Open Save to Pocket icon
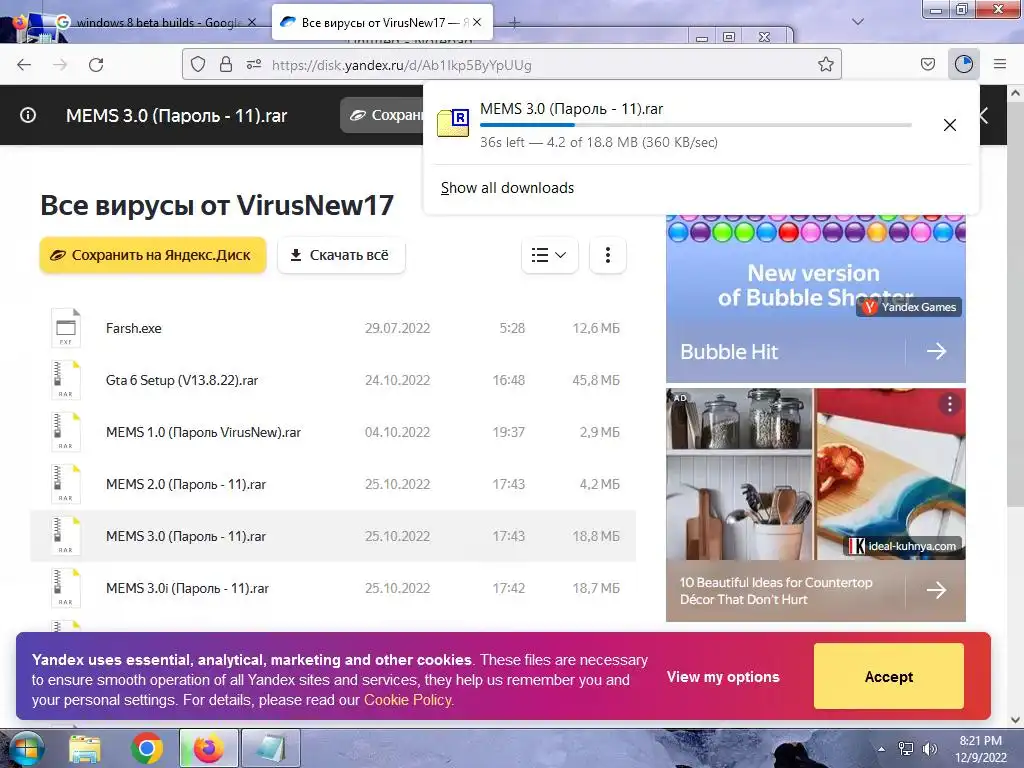Screen dimensions: 1024x768 point(927,64)
